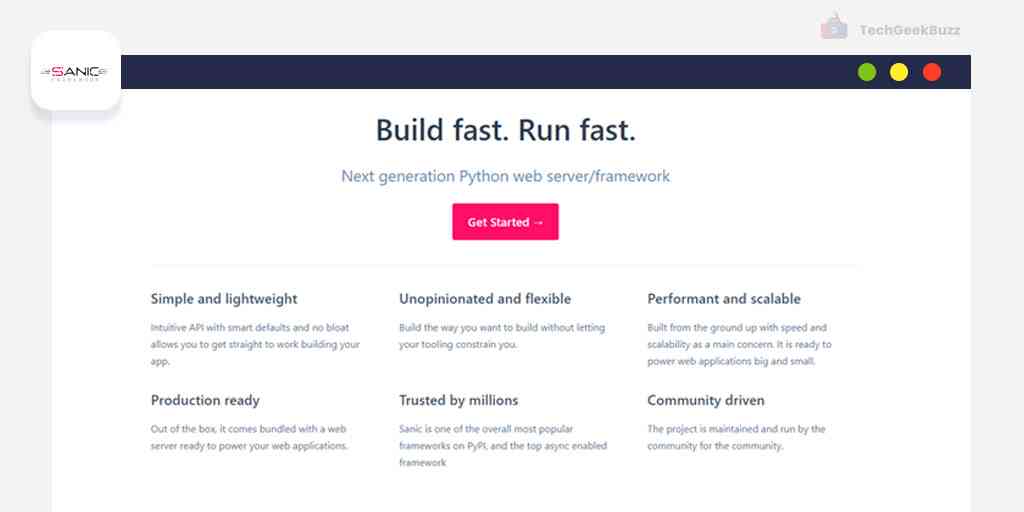The width and height of the screenshot is (1024, 512).
Task: Select the Community driven heading
Action: [705, 400]
